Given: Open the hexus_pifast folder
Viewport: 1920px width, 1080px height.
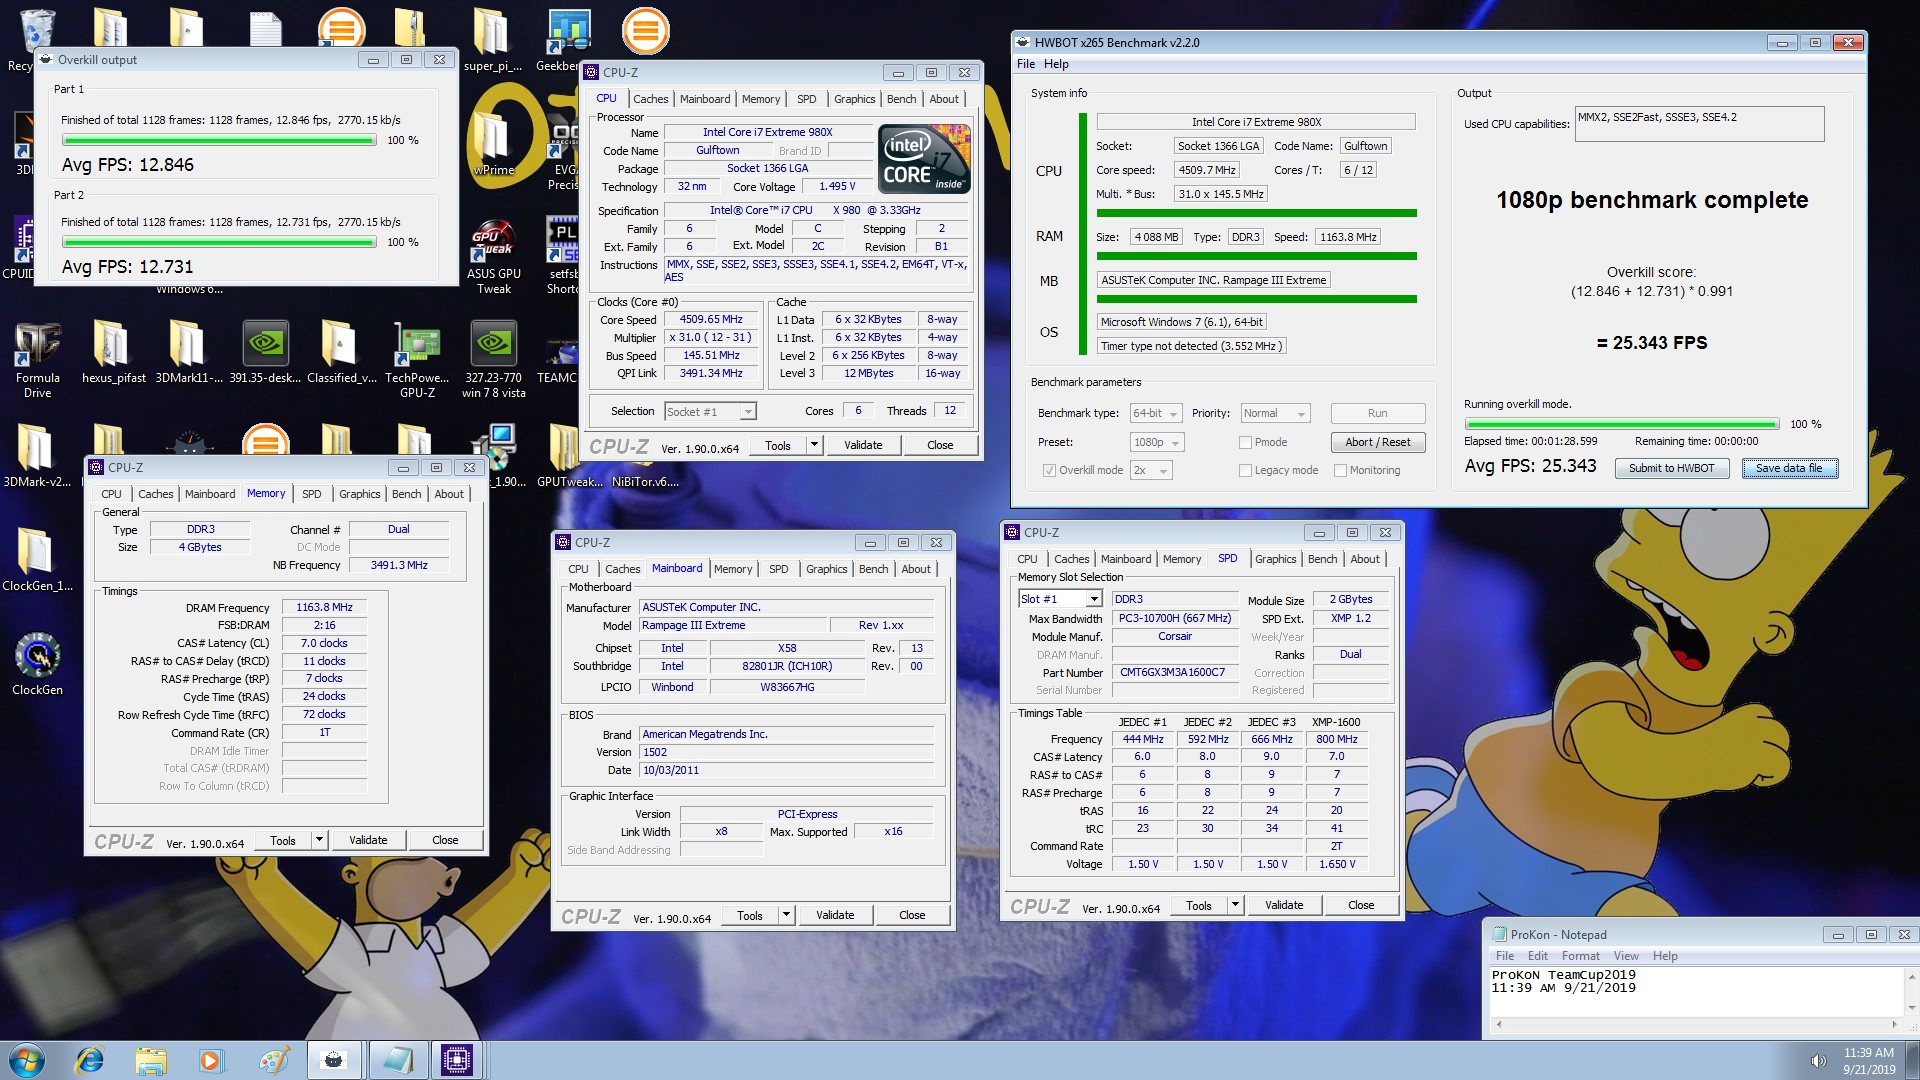Looking at the screenshot, I should [113, 352].
